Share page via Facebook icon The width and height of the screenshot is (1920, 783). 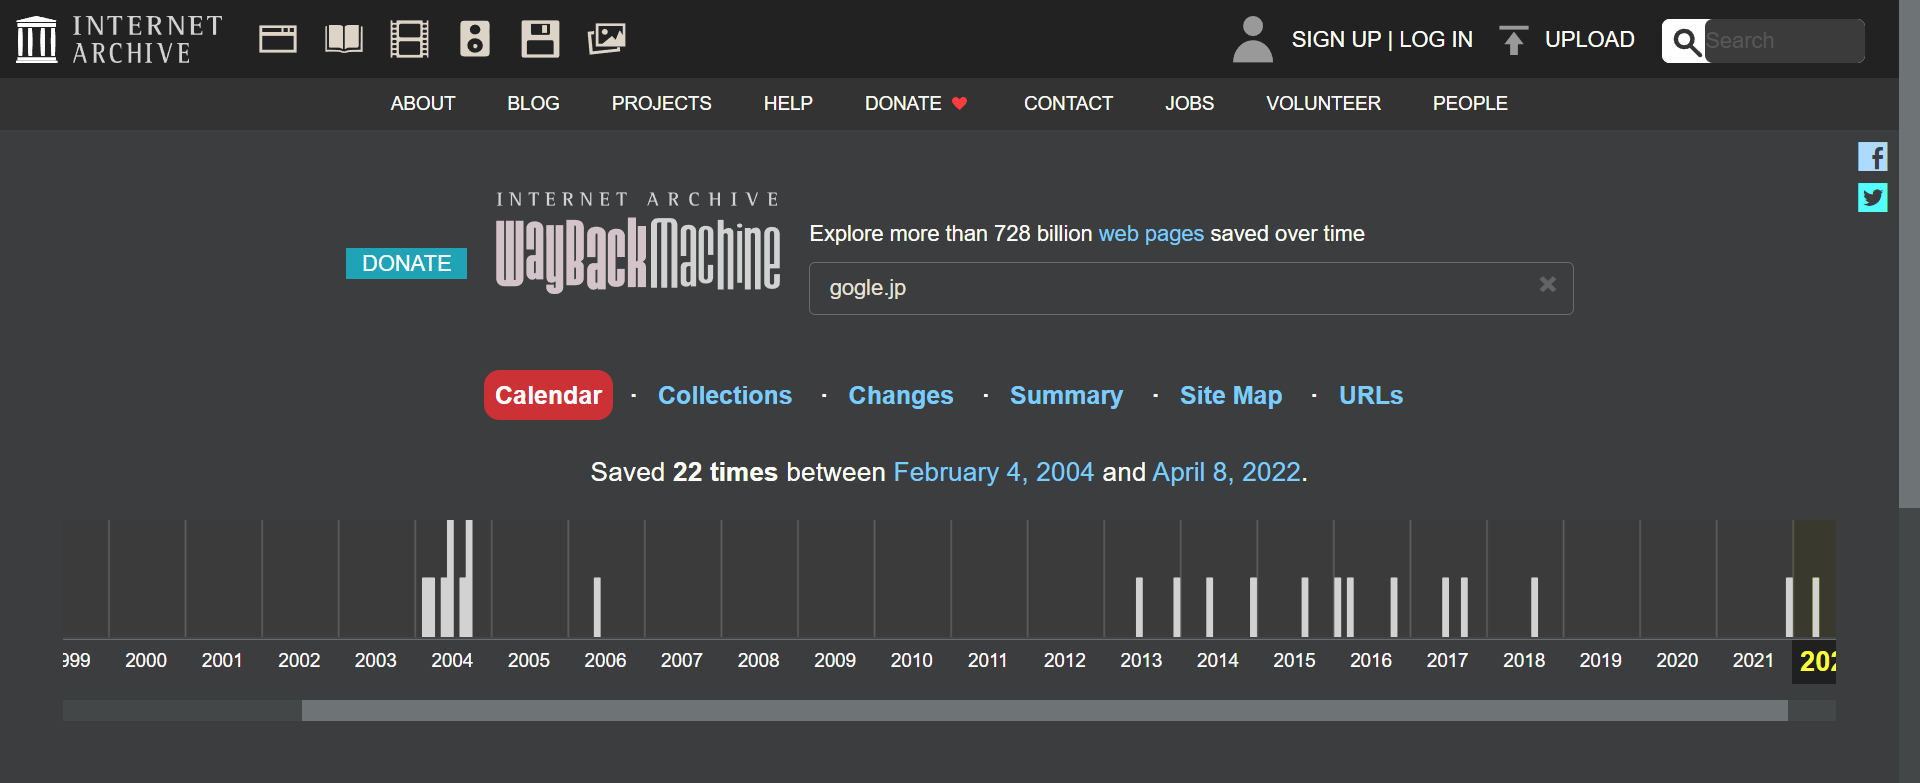pos(1872,157)
